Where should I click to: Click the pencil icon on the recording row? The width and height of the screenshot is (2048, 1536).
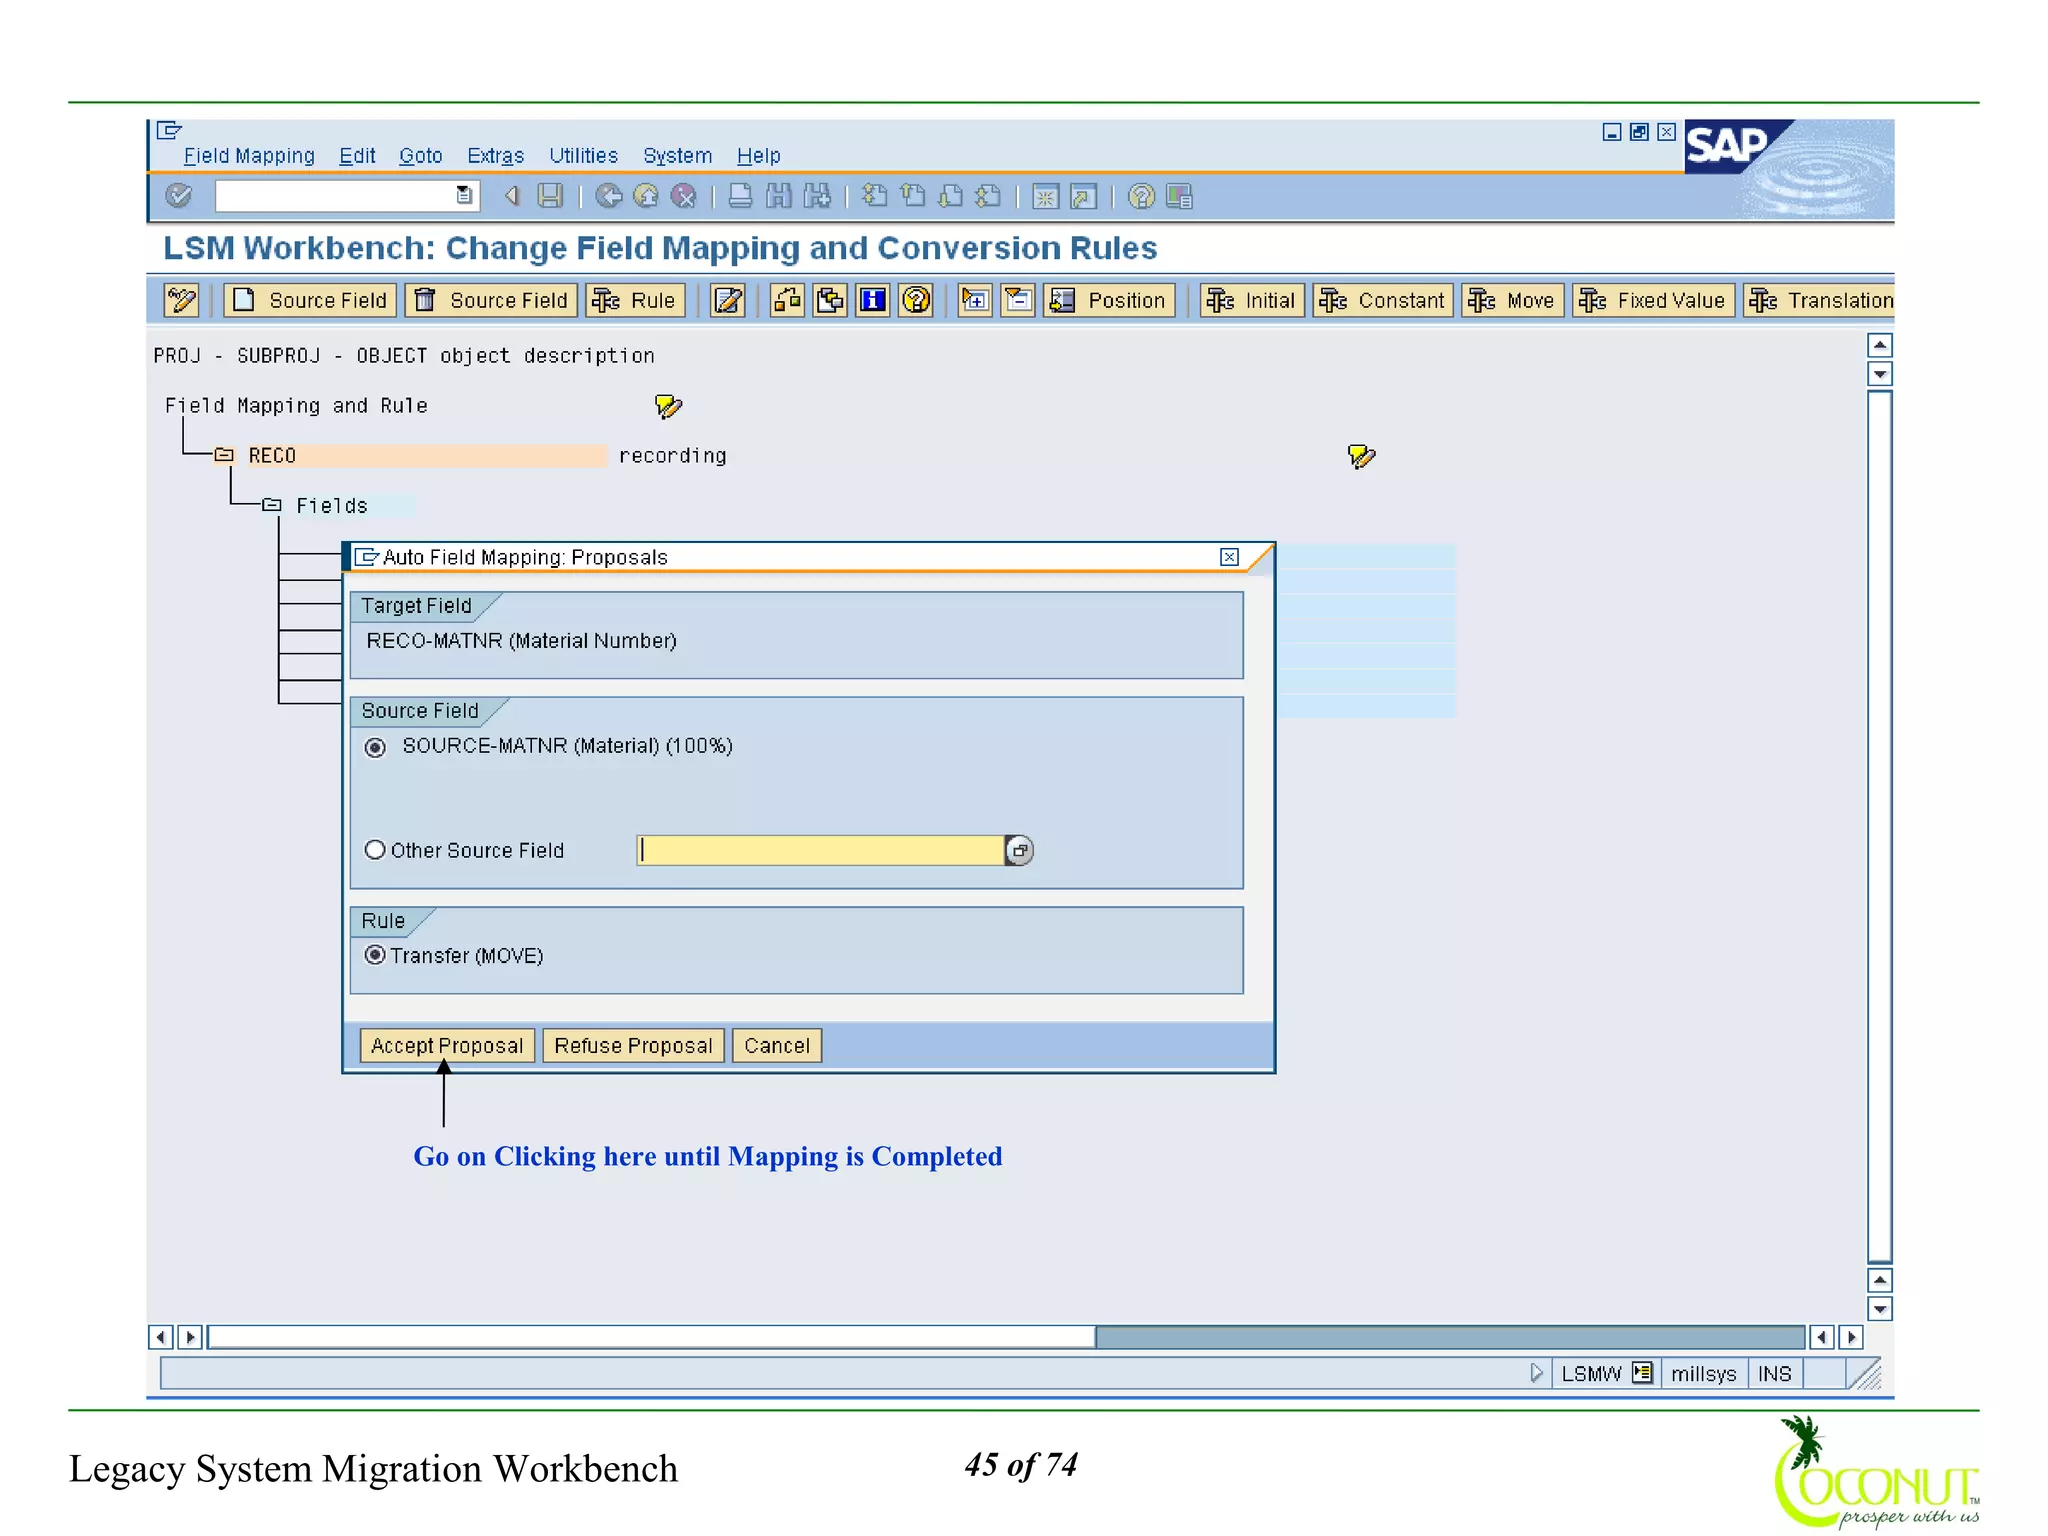pos(1361,456)
